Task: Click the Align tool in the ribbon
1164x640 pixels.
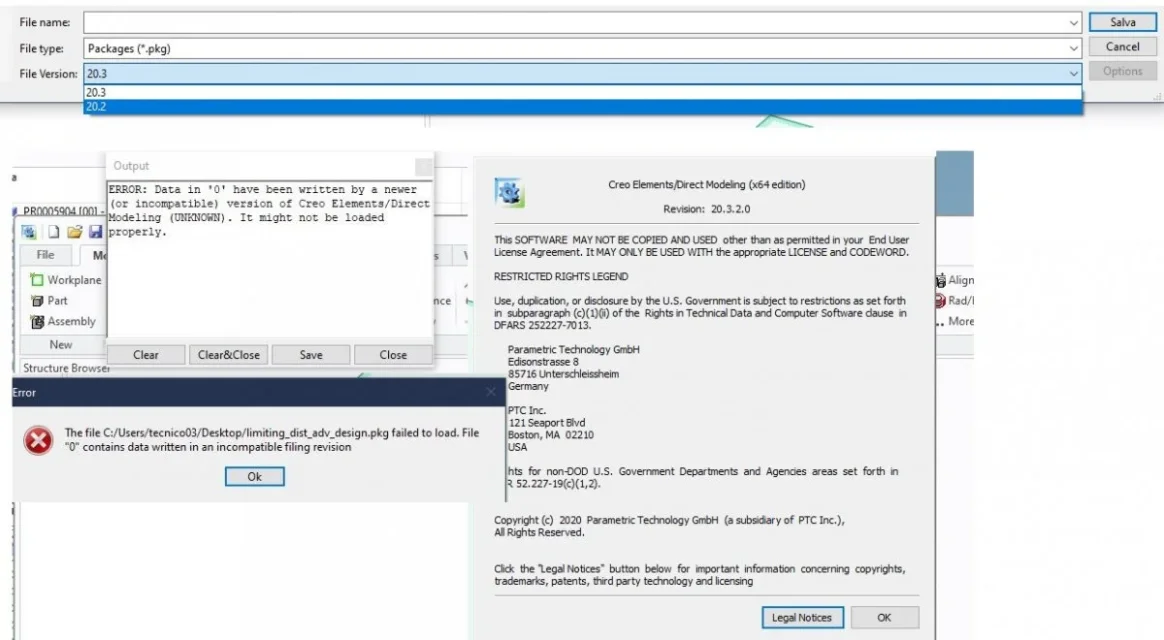Action: [x=955, y=280]
